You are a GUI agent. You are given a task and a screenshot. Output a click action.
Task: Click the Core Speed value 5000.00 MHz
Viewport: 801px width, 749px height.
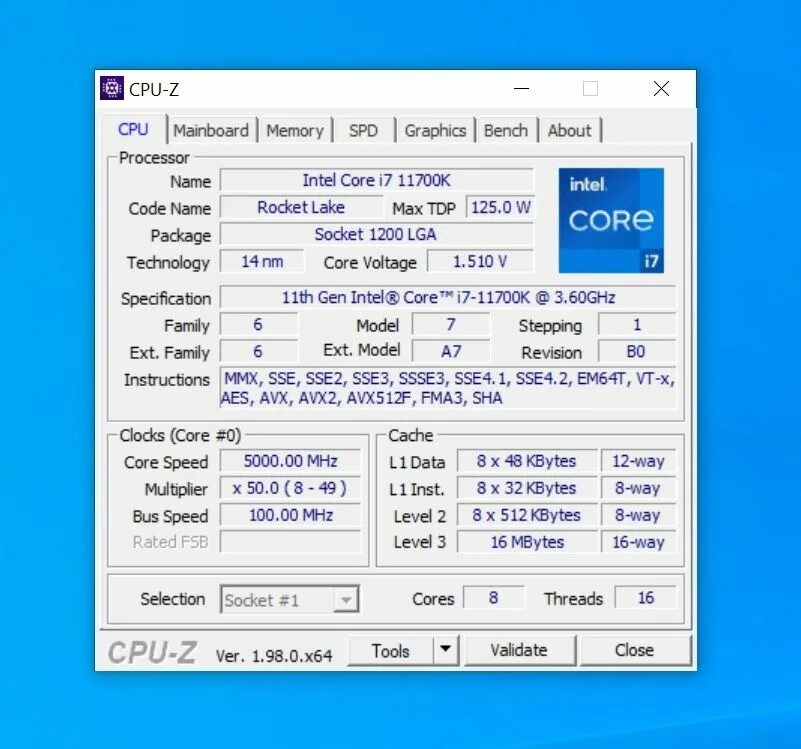coord(290,461)
